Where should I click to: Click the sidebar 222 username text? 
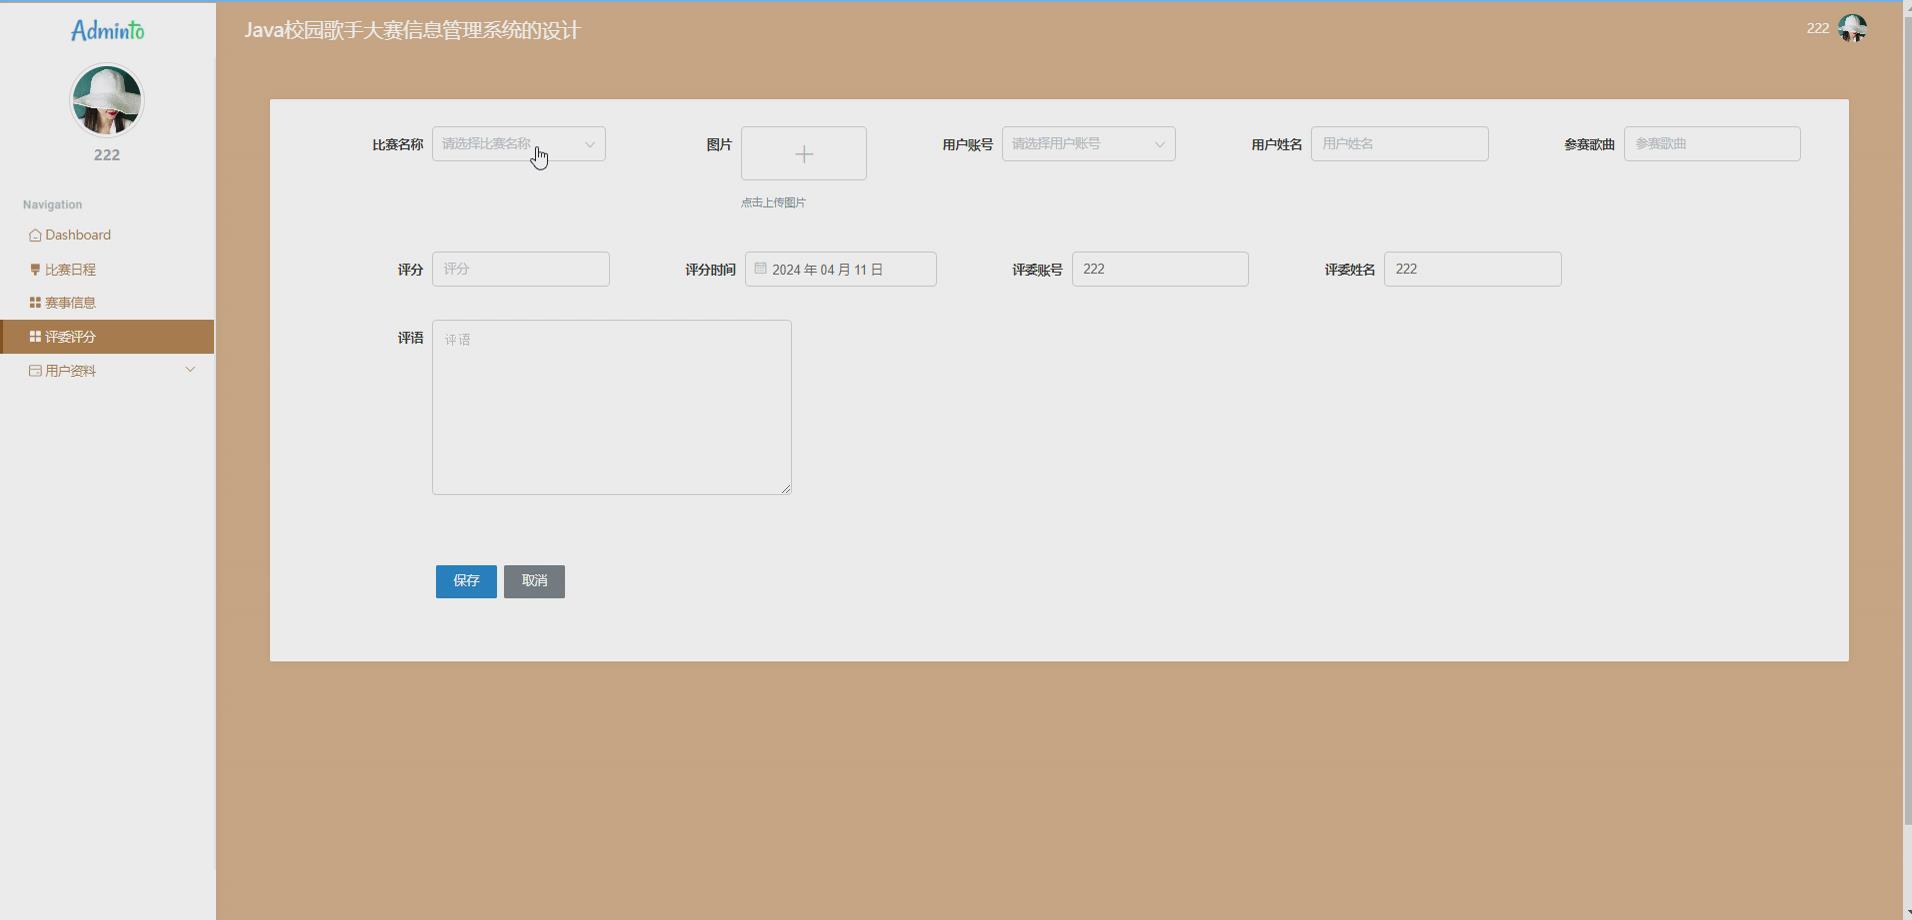click(x=107, y=155)
